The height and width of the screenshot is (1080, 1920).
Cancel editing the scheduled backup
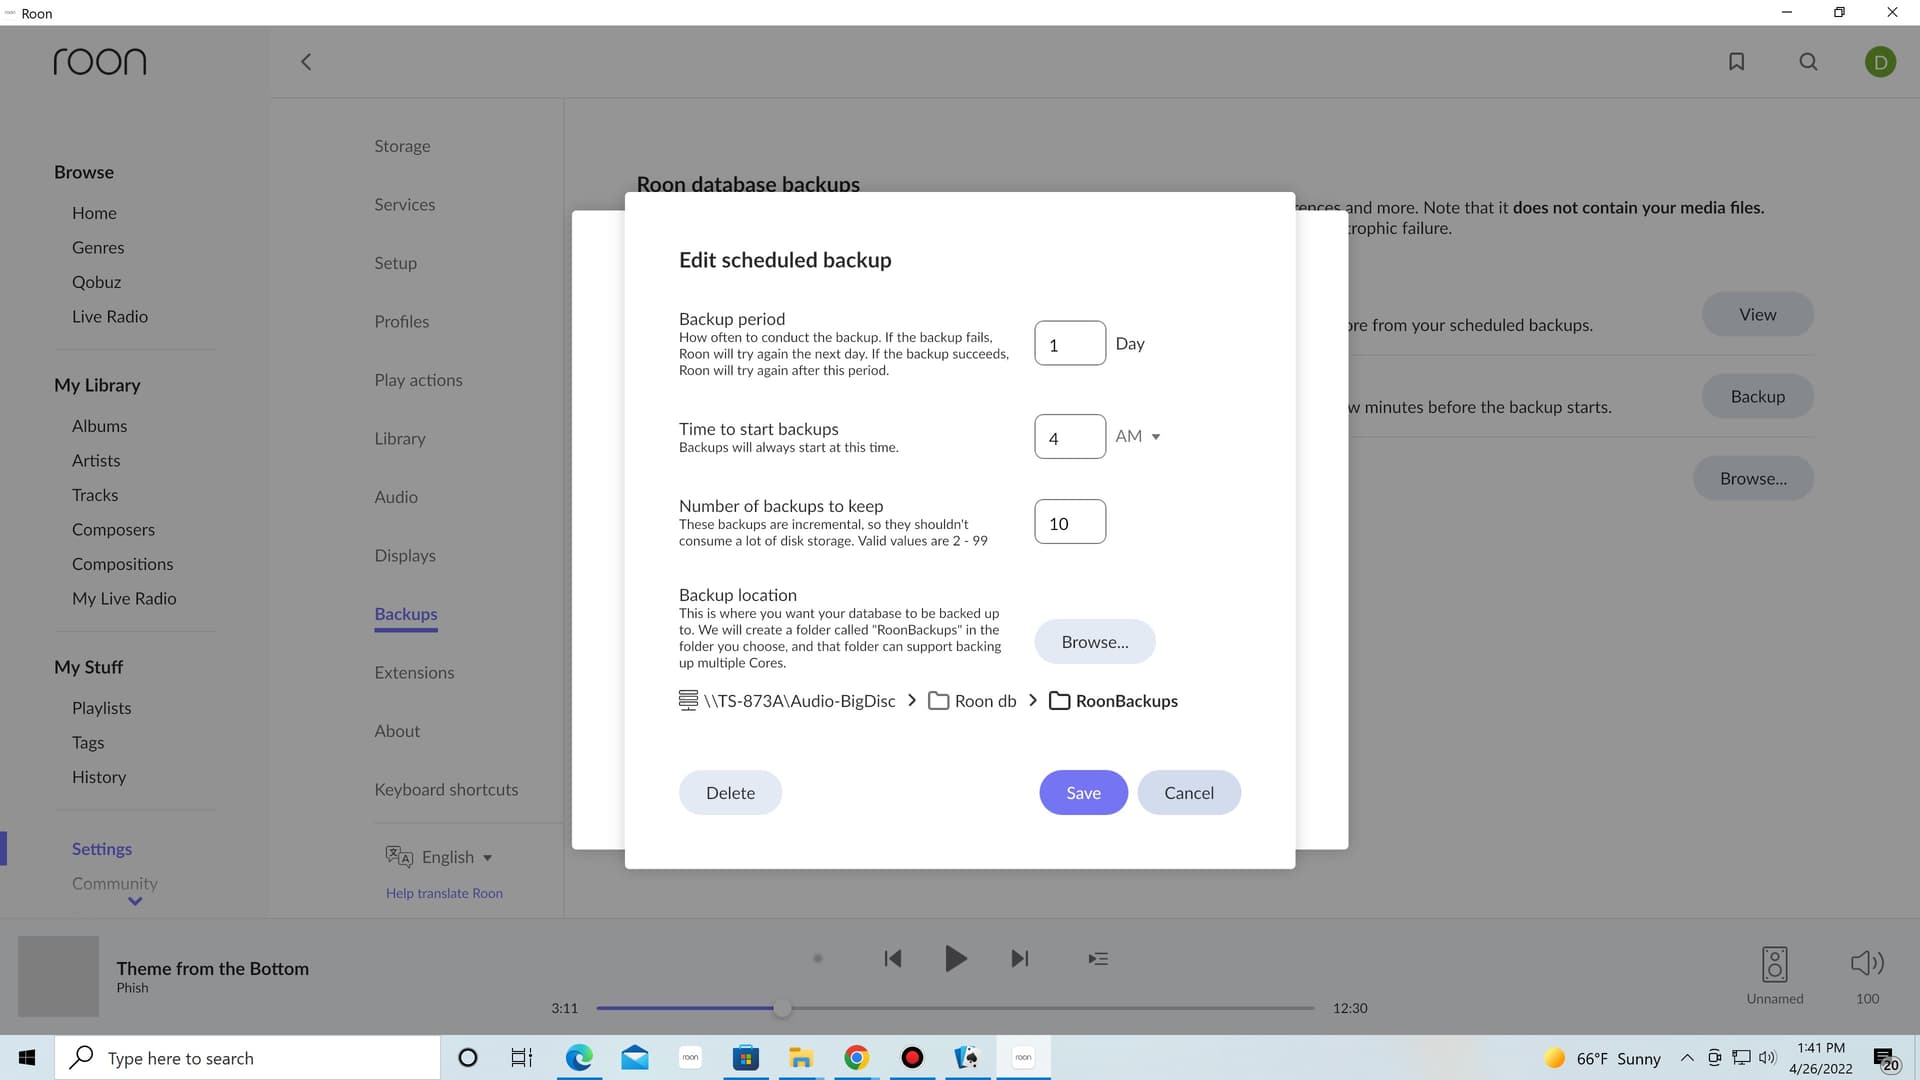(1189, 792)
